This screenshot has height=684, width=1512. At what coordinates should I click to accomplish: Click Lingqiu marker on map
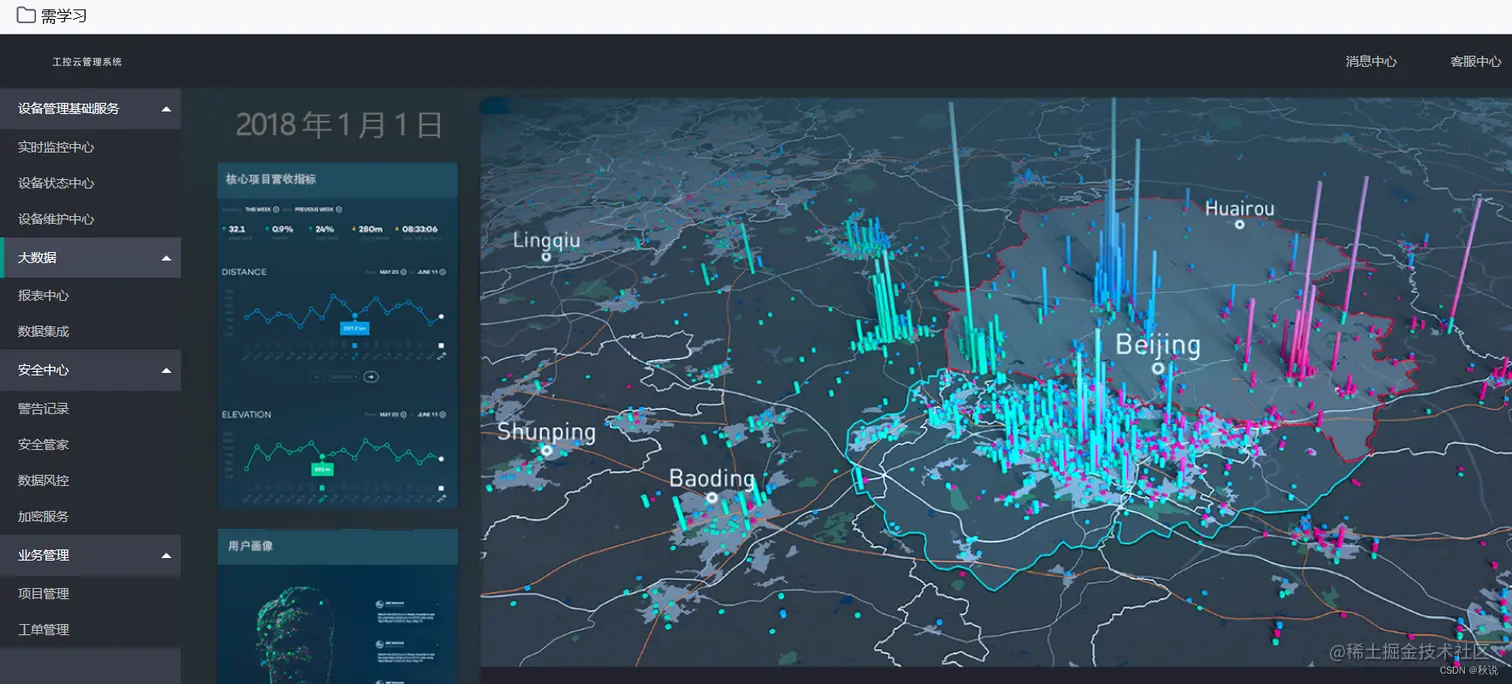click(546, 257)
